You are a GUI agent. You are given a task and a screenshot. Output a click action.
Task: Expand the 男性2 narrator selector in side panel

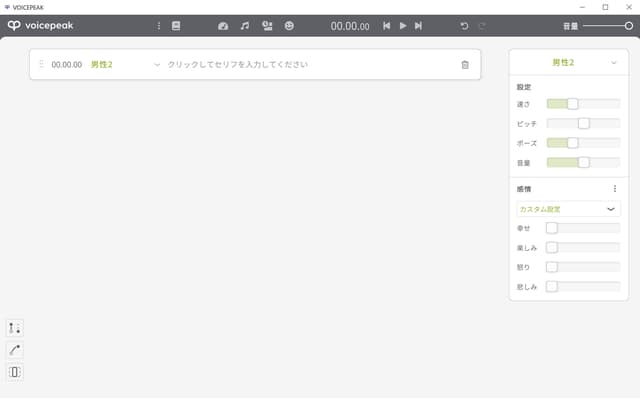(x=569, y=62)
